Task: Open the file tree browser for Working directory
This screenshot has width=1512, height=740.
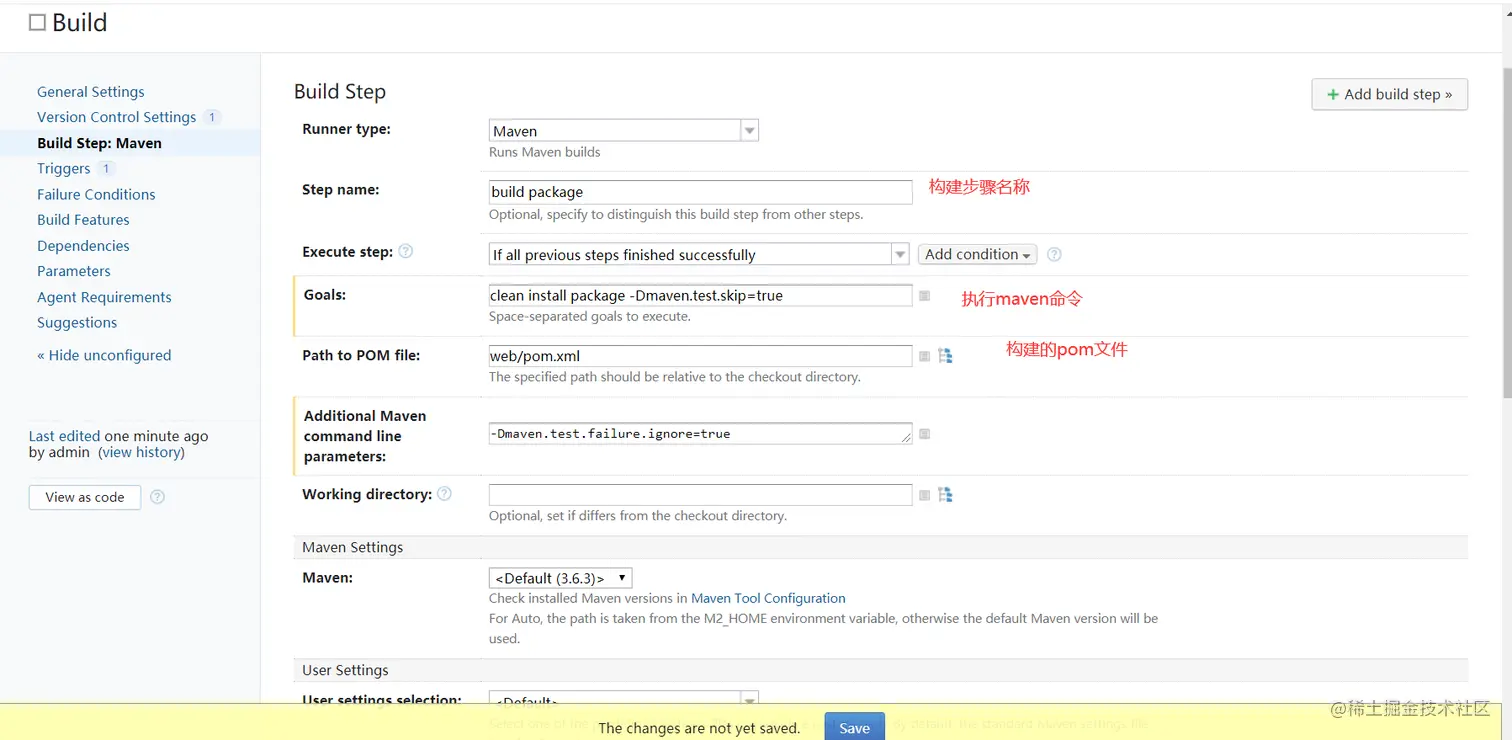Action: click(x=945, y=495)
